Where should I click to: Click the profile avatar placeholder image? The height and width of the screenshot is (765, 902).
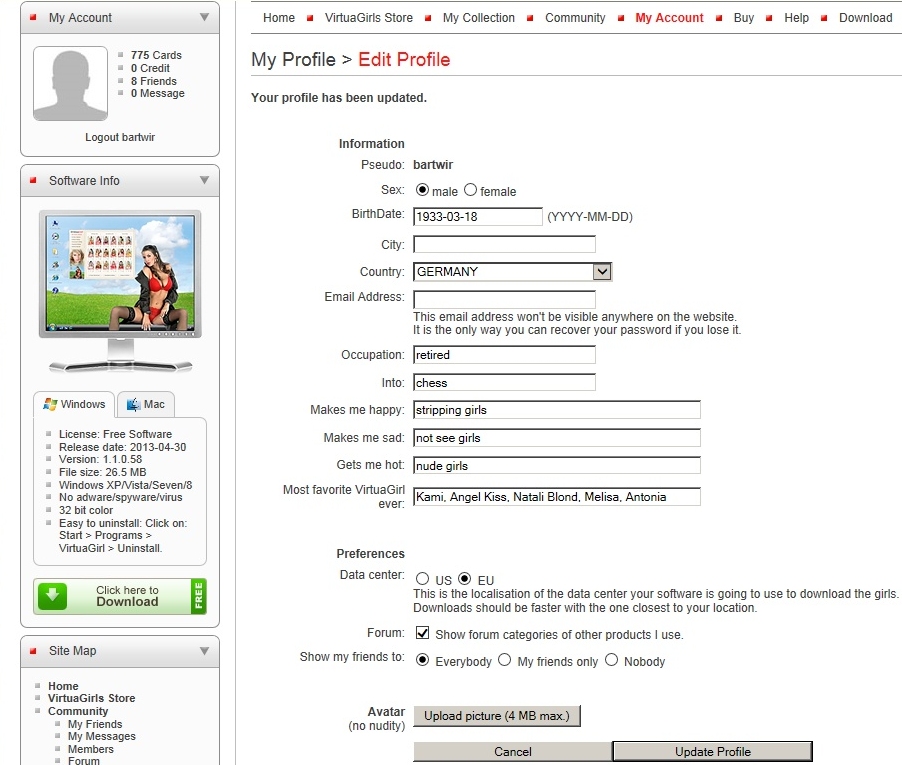click(70, 84)
